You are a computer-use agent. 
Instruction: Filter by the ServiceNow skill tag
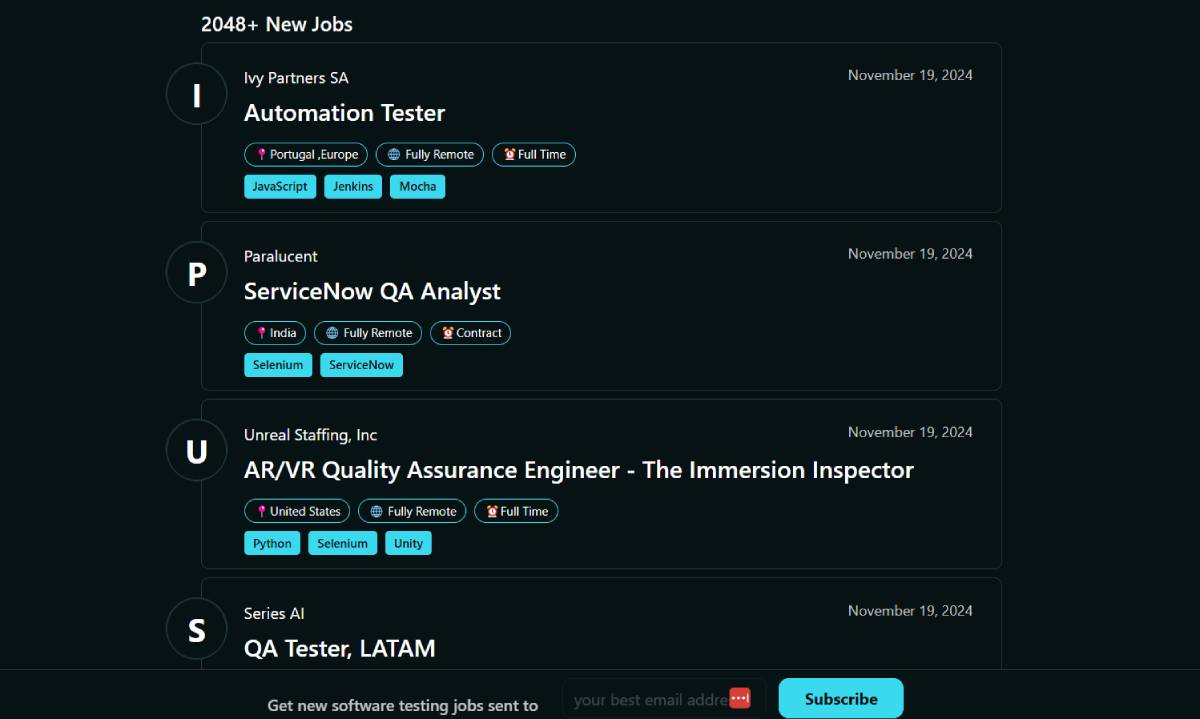pos(362,365)
